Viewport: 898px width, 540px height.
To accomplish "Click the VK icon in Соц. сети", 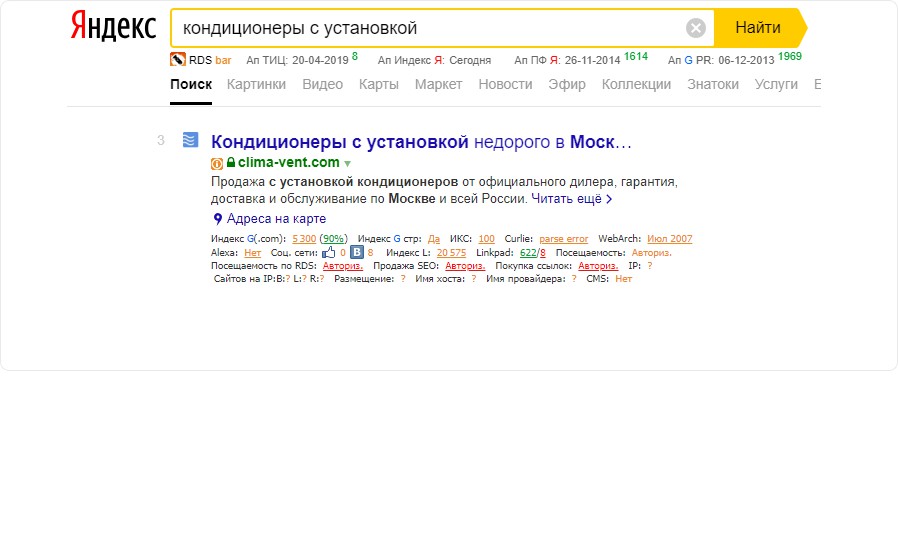I will (357, 253).
